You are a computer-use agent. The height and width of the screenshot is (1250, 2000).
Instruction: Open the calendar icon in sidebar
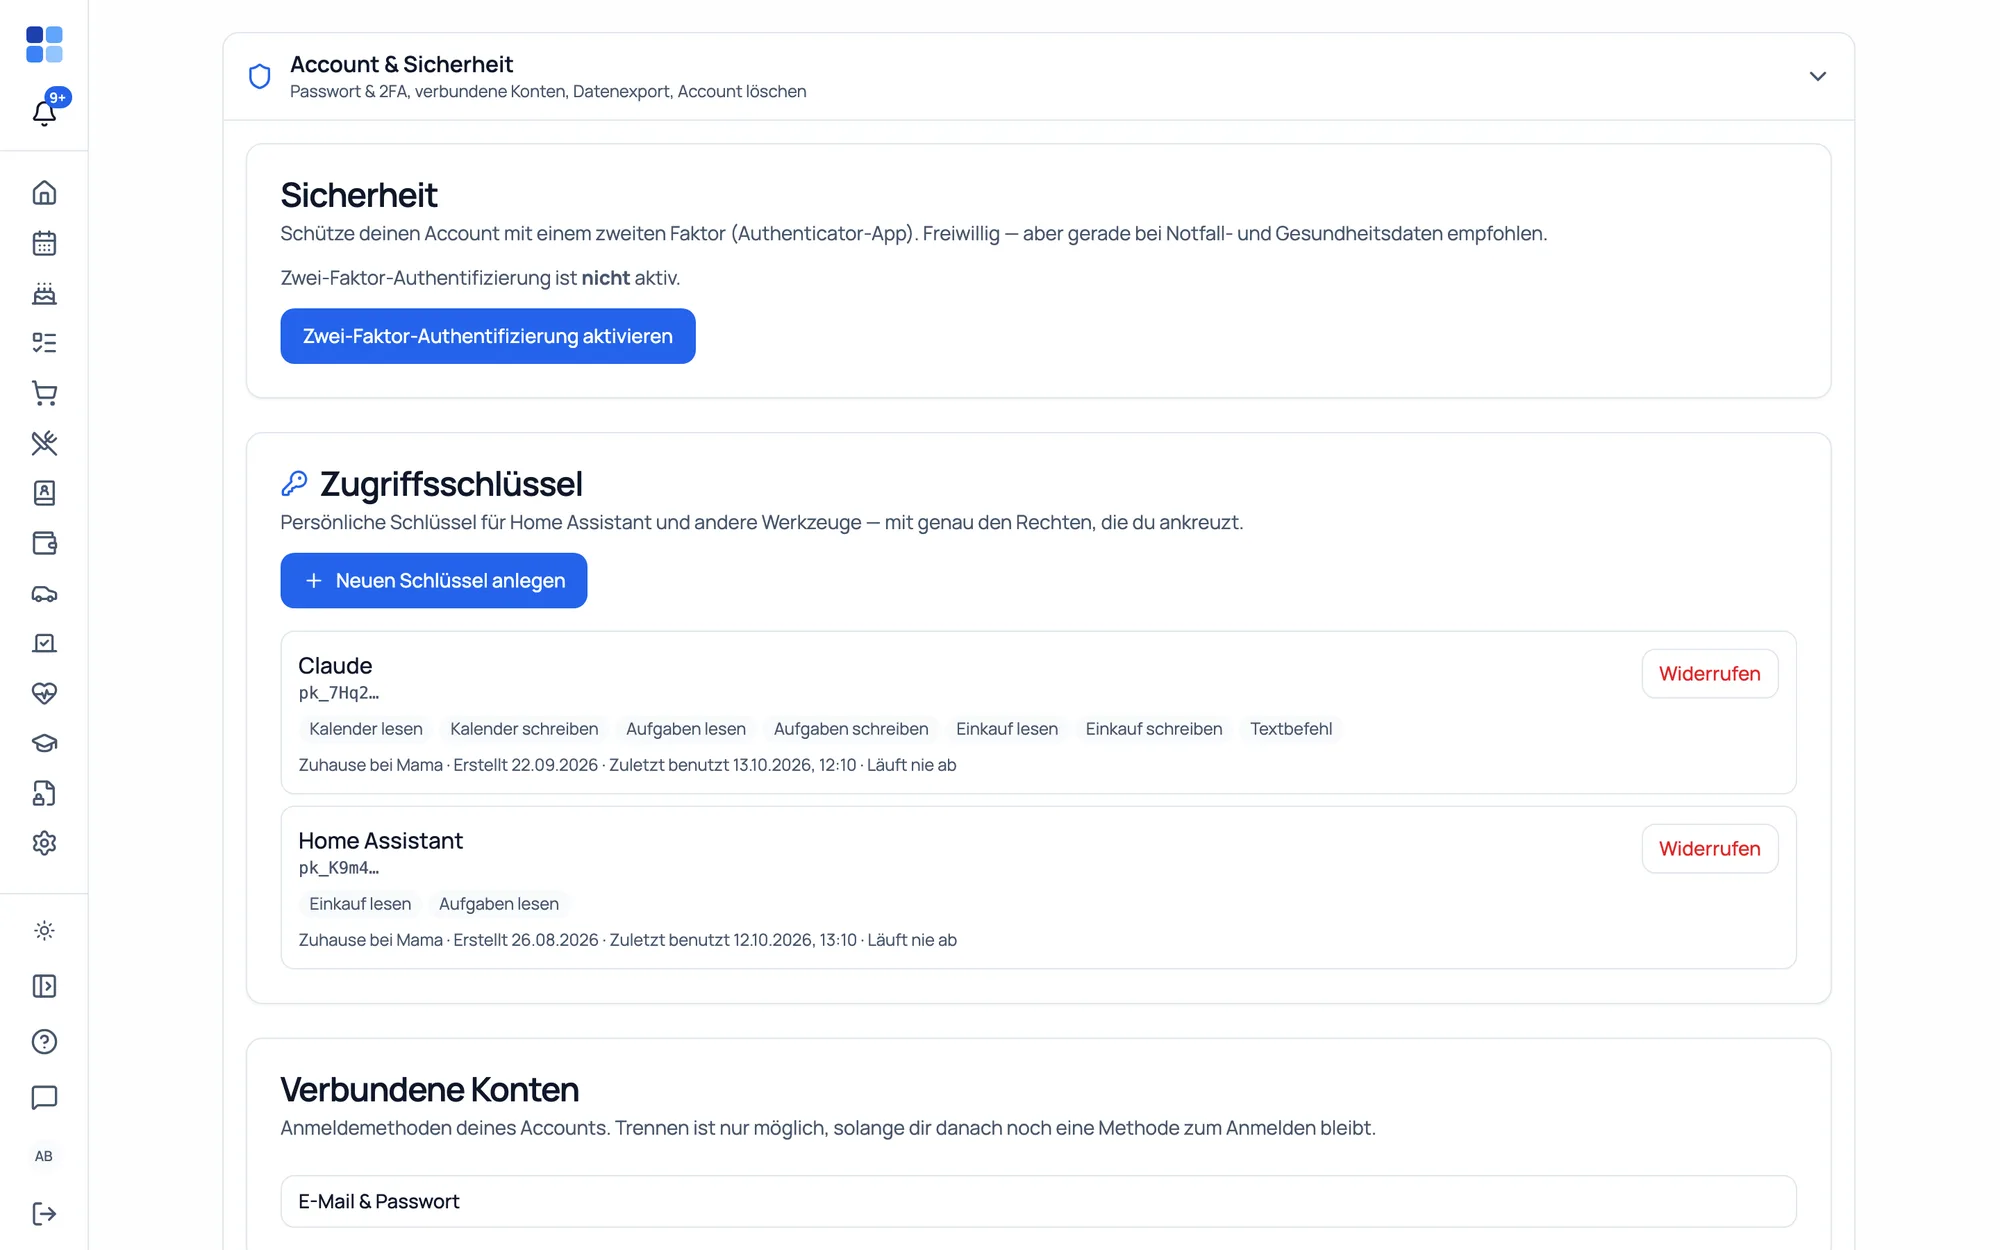[44, 243]
